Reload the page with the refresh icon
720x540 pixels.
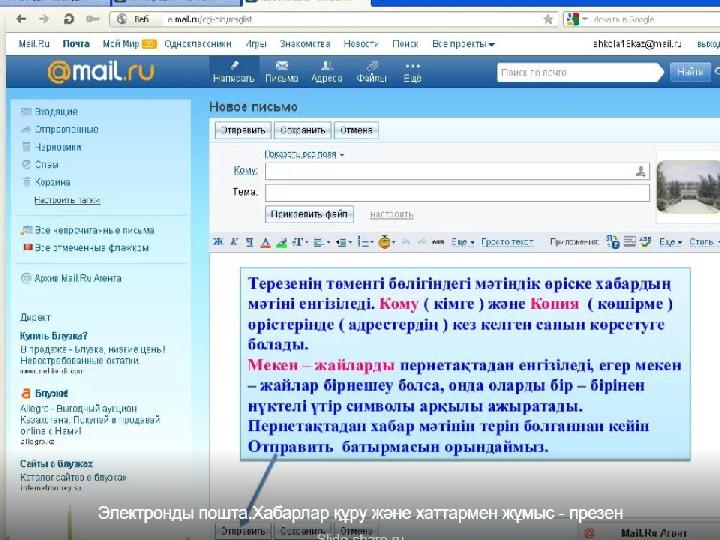point(68,19)
